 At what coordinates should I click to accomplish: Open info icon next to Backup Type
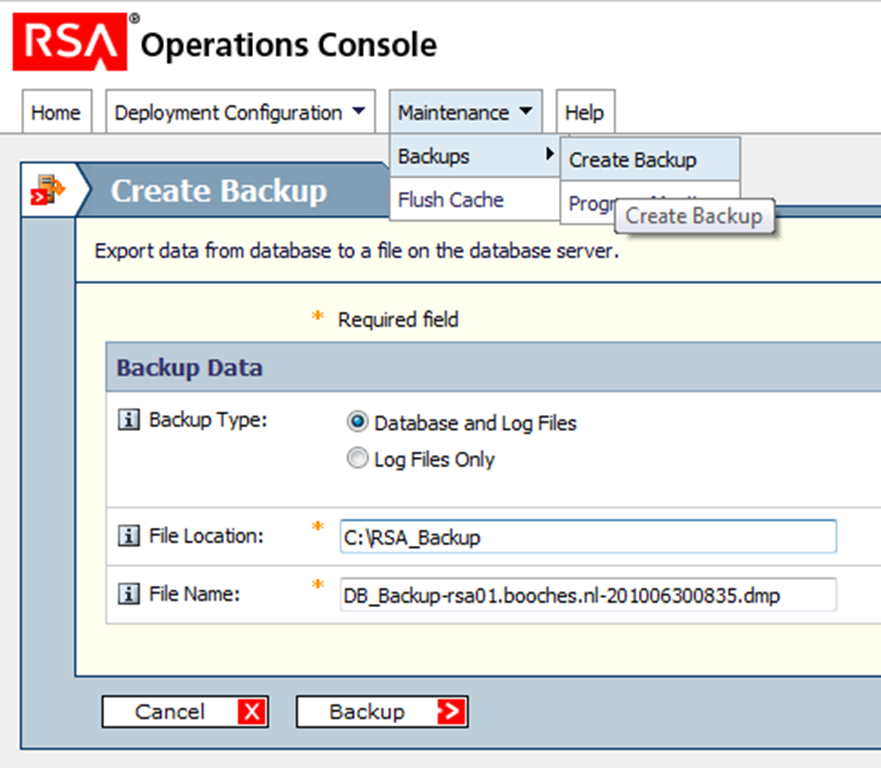tap(128, 420)
